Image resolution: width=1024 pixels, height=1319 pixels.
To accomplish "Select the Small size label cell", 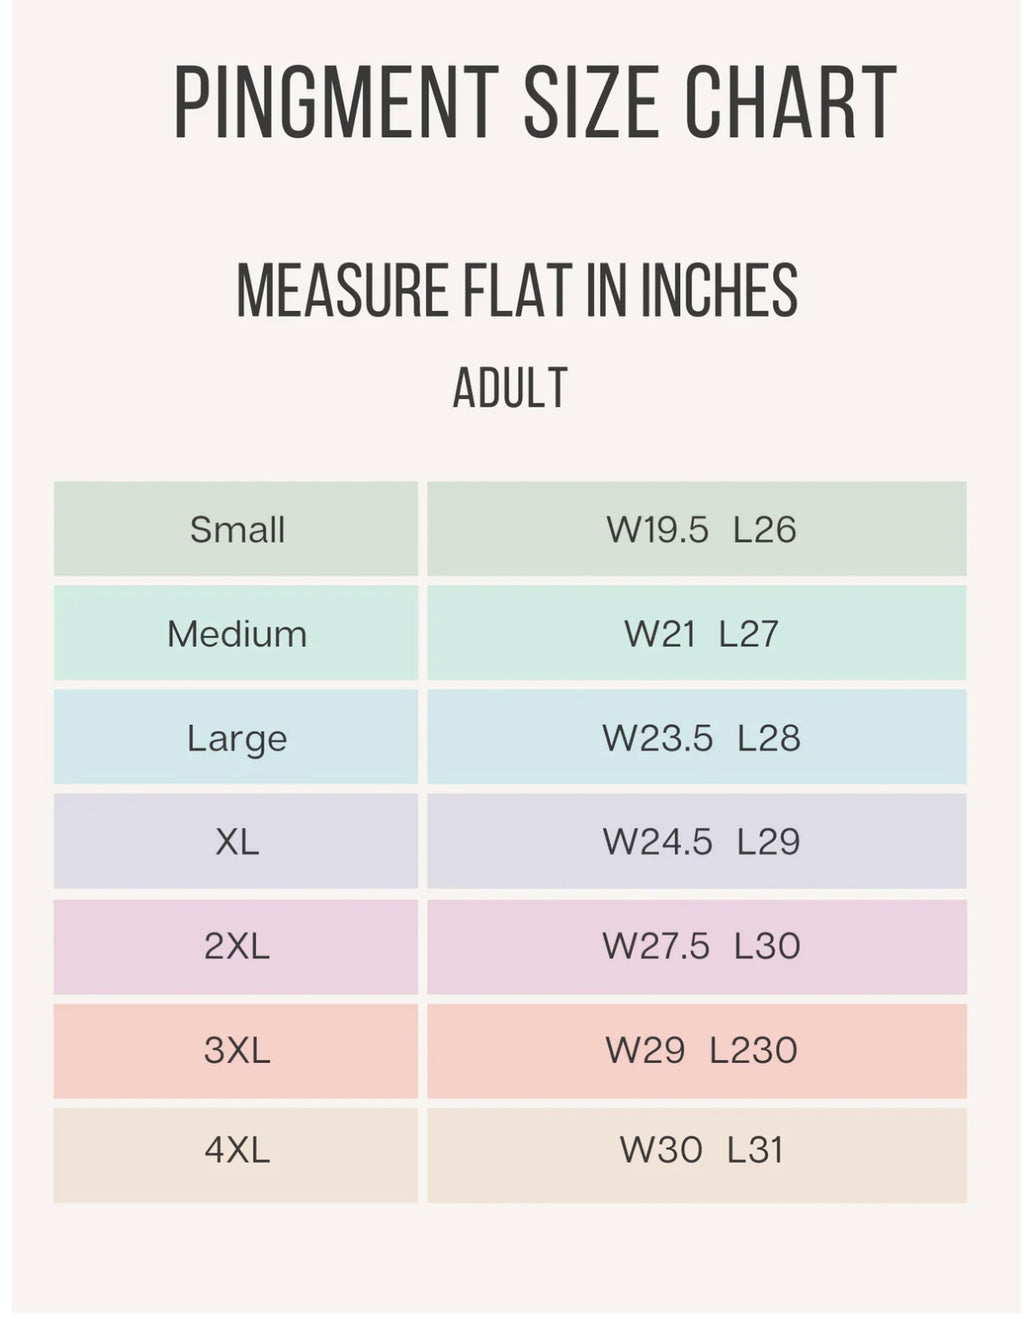I will coord(237,529).
